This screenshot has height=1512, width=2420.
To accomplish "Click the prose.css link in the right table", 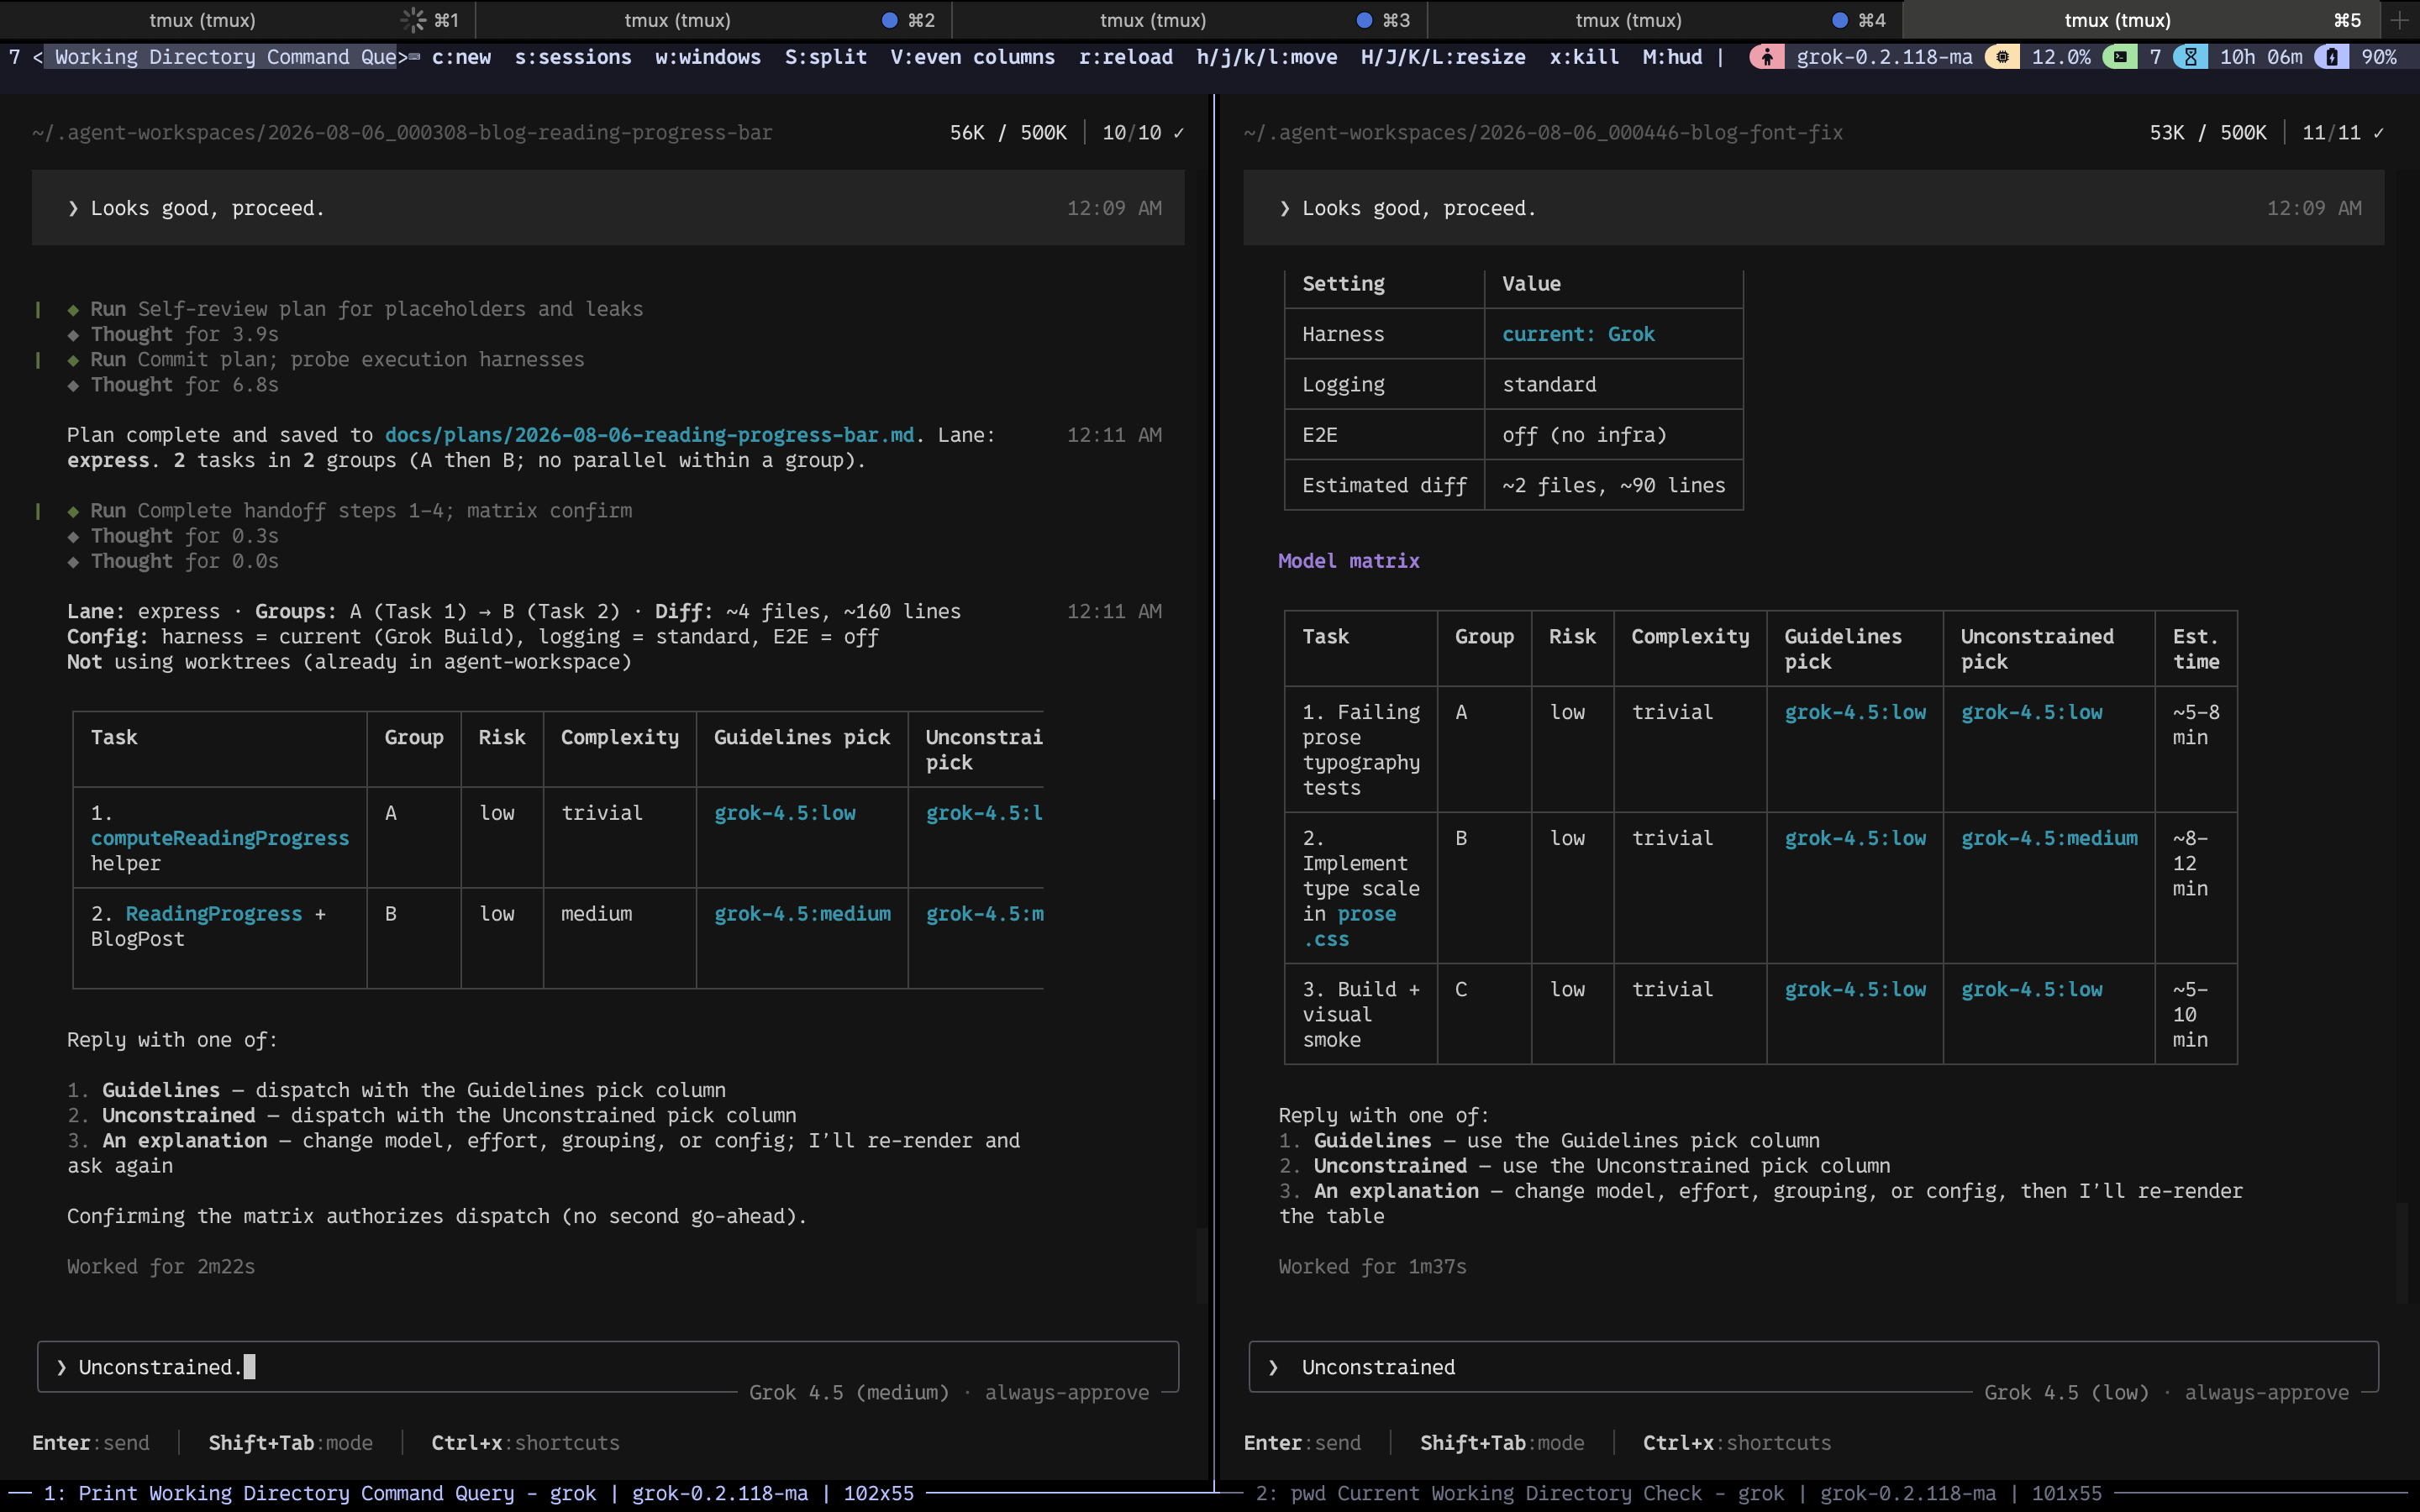I will click(1349, 927).
